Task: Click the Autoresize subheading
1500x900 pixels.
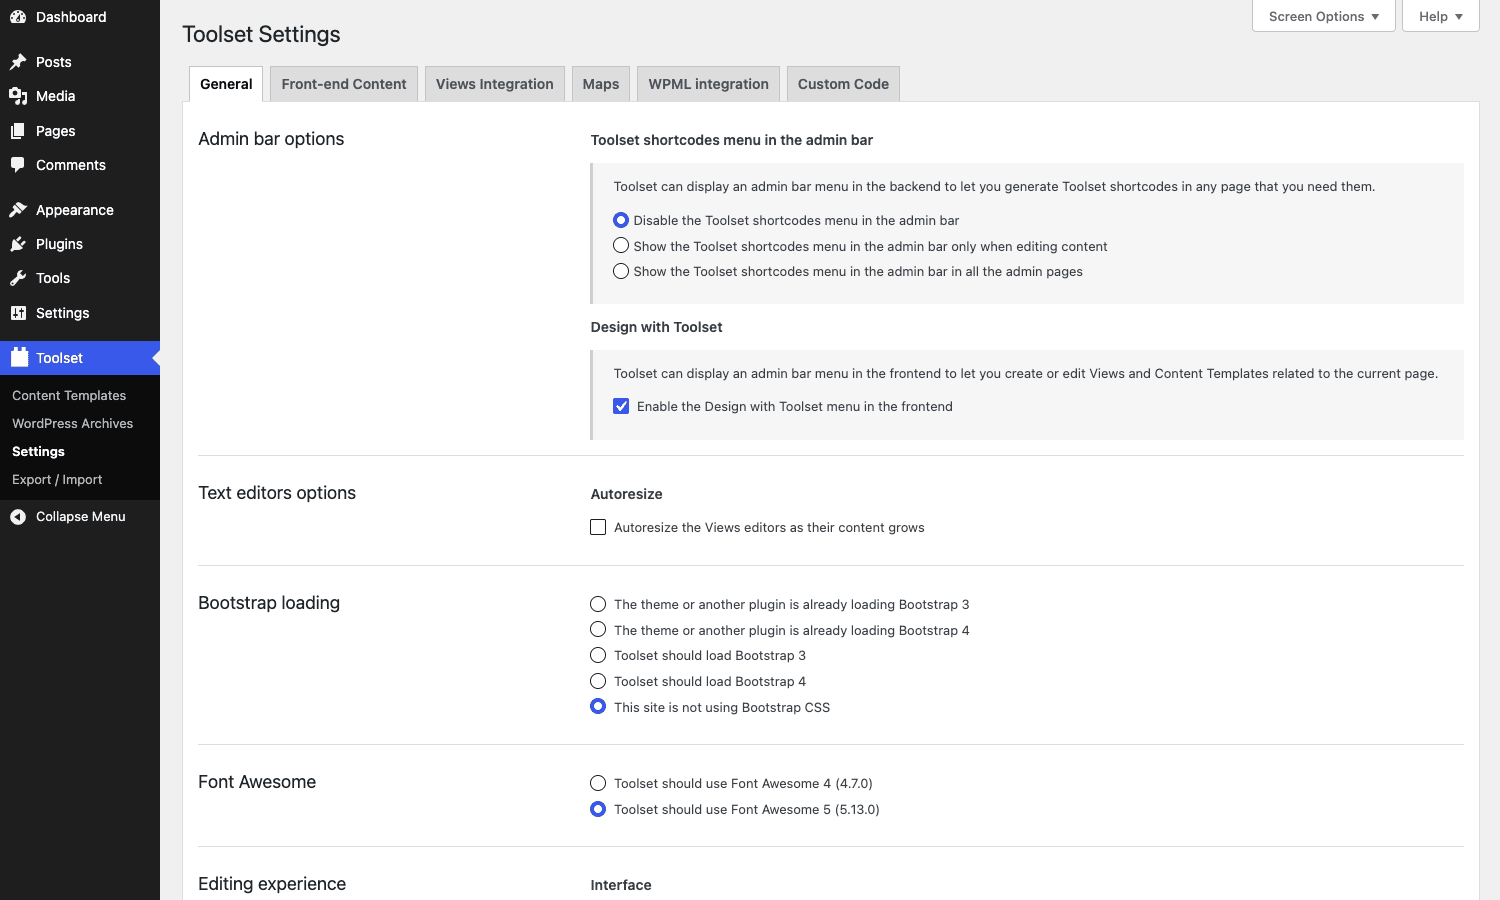Action: 626,494
